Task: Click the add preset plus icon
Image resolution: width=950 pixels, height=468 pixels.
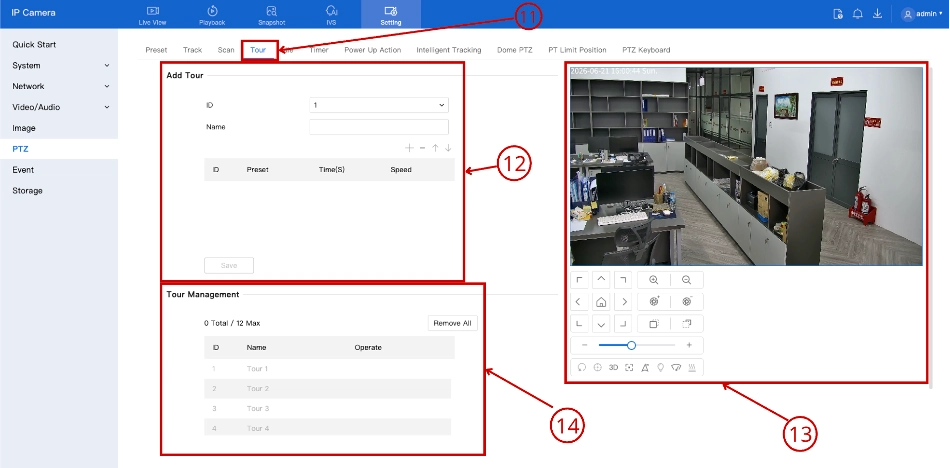Action: [409, 148]
